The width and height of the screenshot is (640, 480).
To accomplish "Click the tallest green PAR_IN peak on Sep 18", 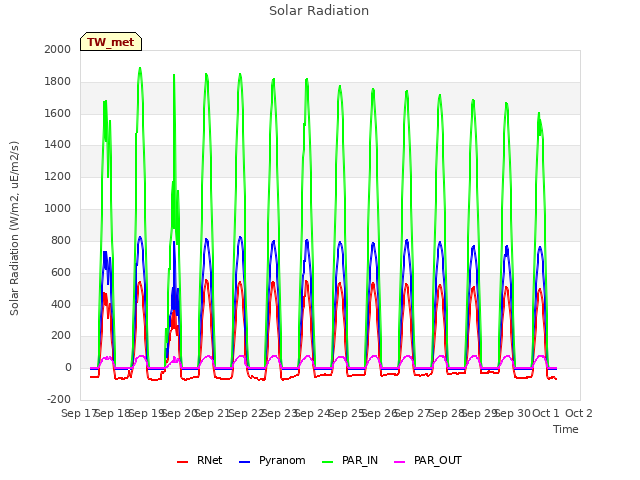I will (140, 68).
